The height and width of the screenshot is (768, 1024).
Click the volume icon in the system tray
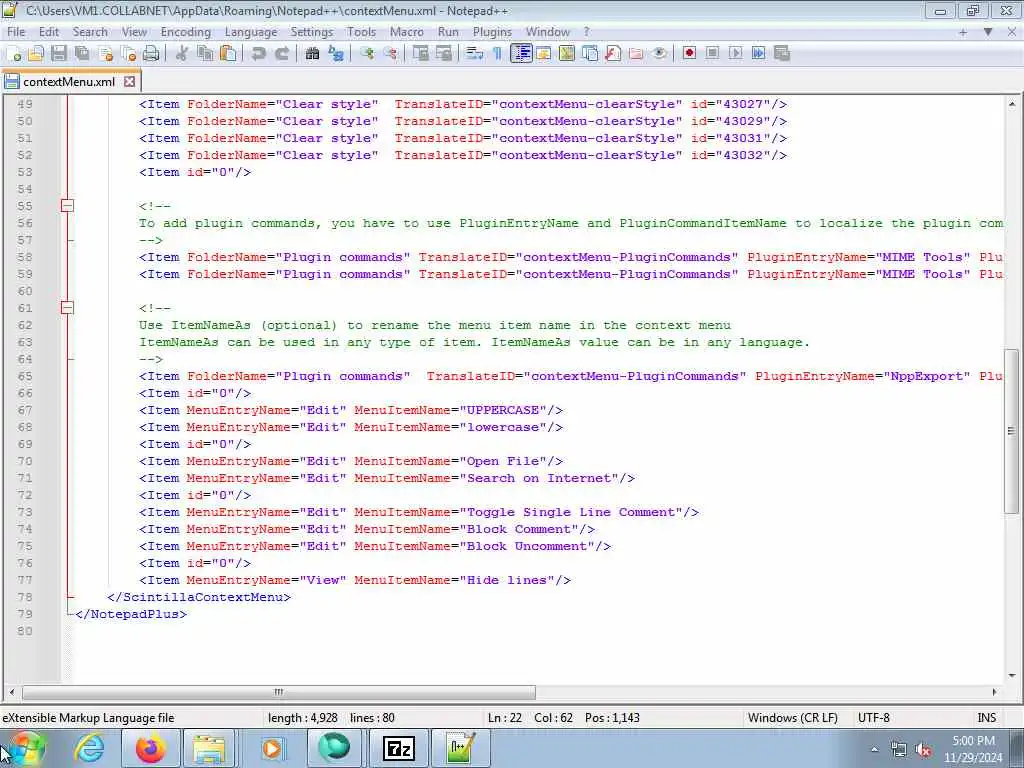[x=923, y=750]
